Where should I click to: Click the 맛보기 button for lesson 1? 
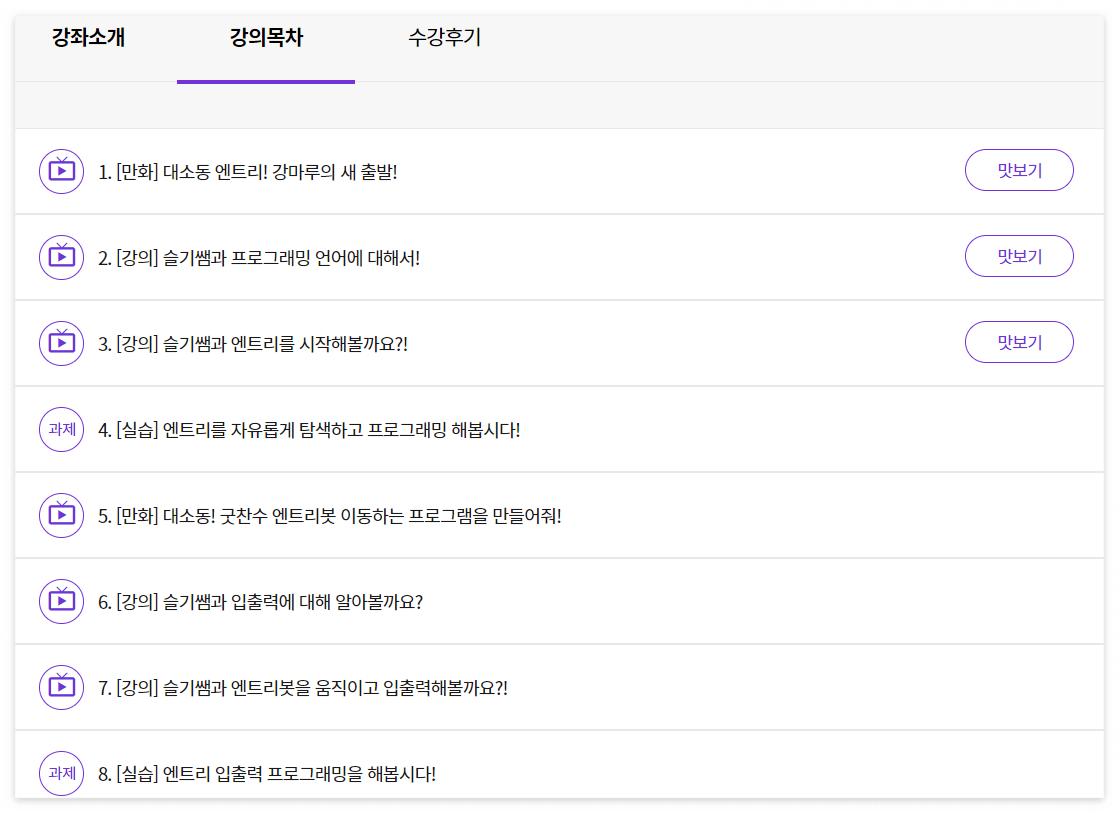click(1018, 170)
